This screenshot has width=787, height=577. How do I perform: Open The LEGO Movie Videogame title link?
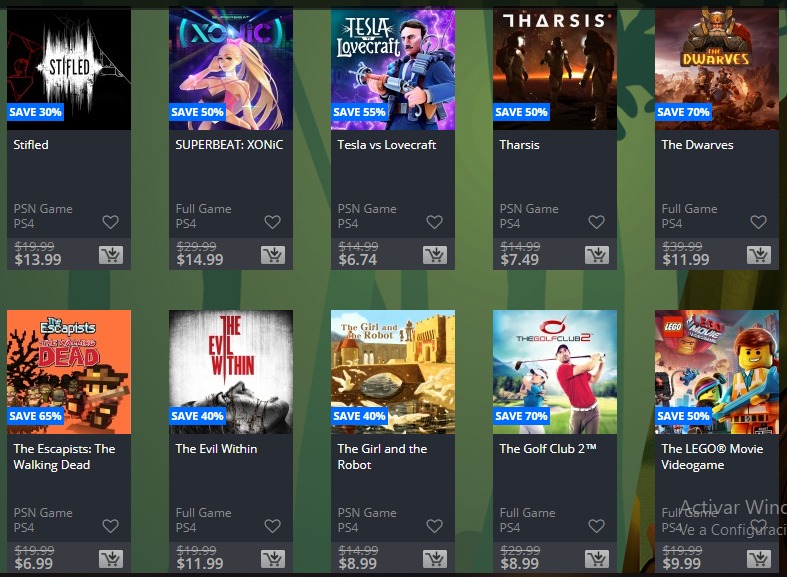pyautogui.click(x=712, y=457)
